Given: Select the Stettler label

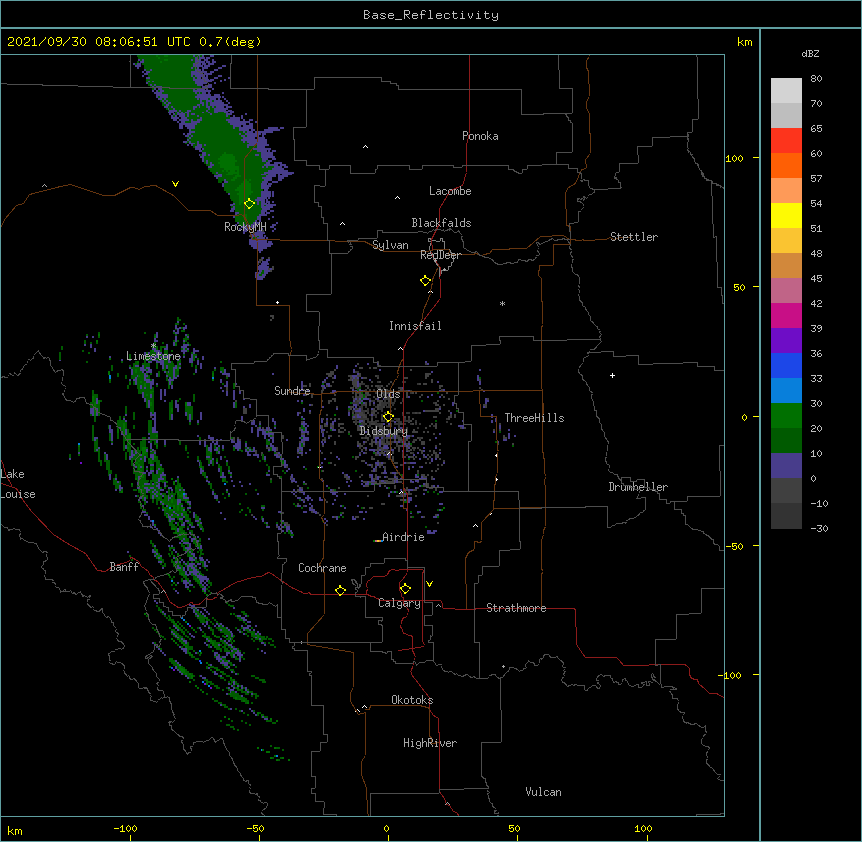Looking at the screenshot, I should (x=634, y=237).
